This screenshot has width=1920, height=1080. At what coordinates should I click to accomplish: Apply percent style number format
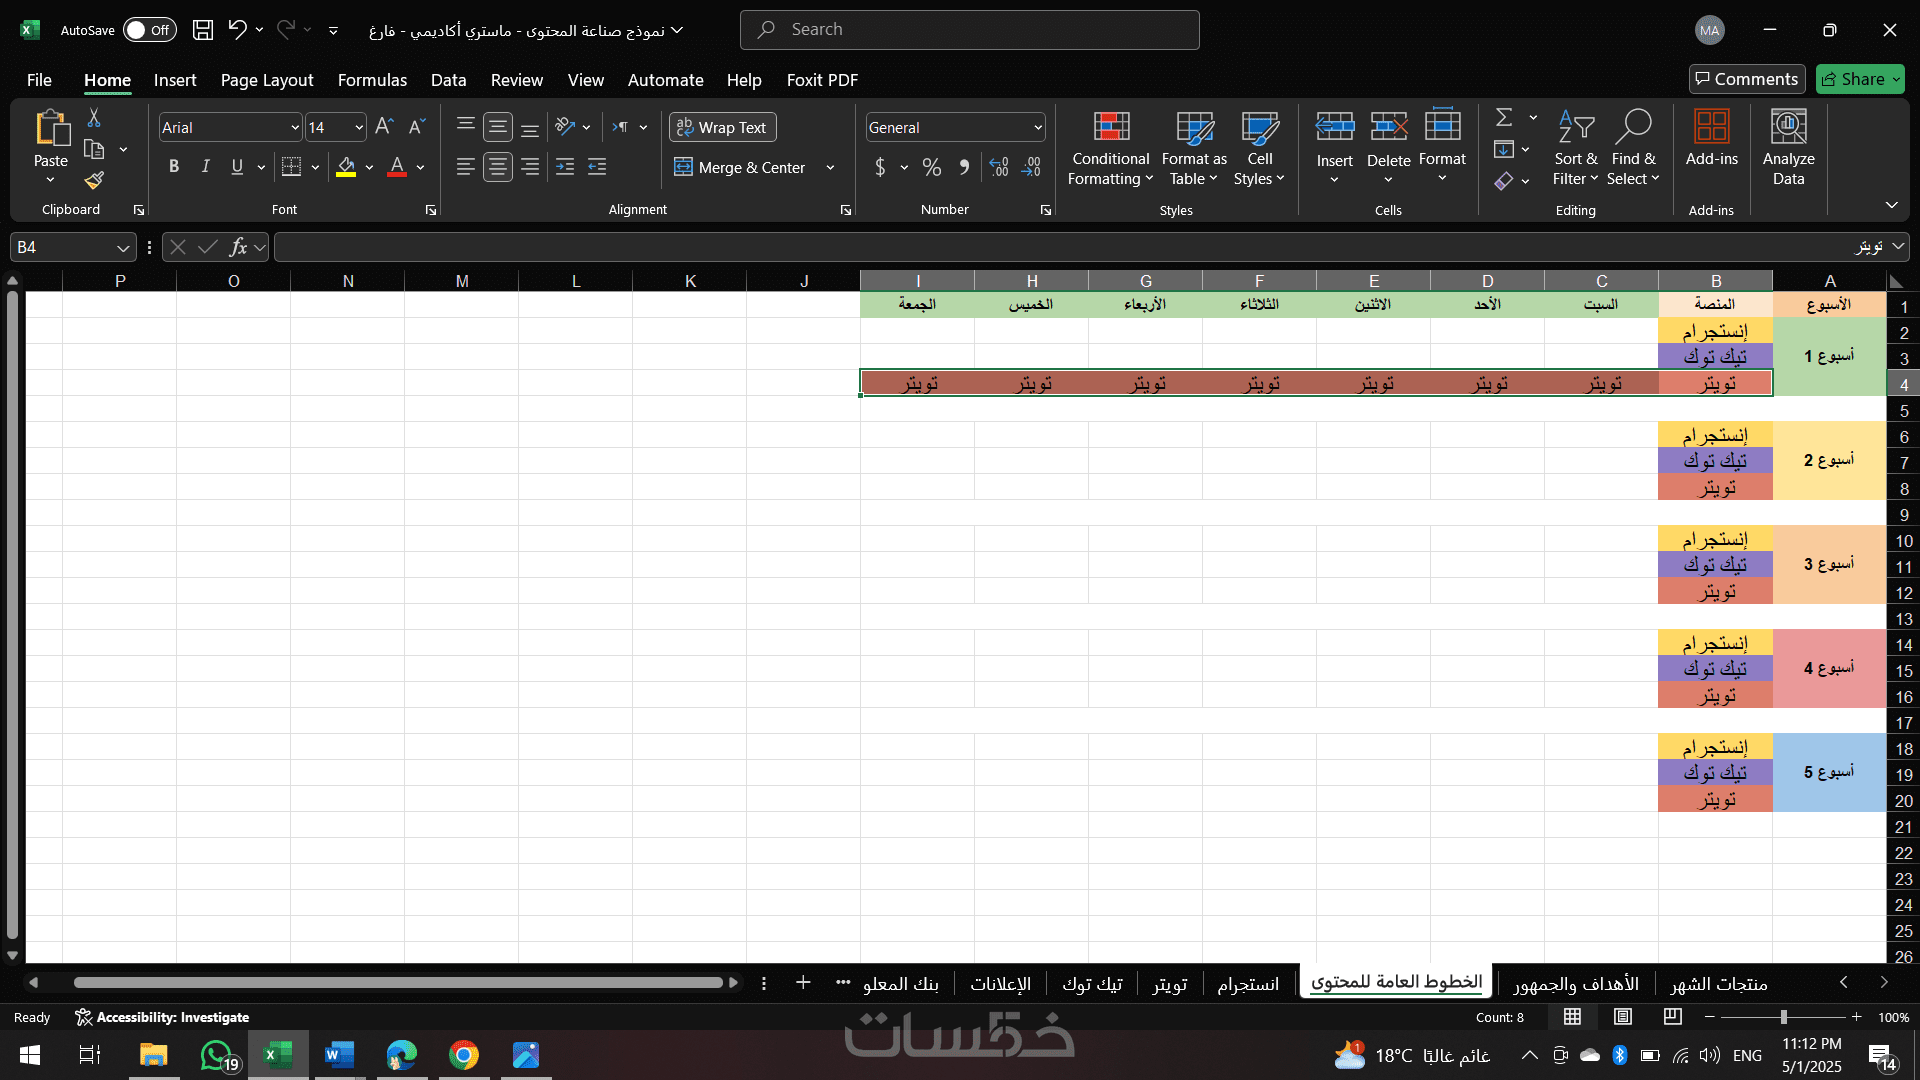(x=931, y=168)
